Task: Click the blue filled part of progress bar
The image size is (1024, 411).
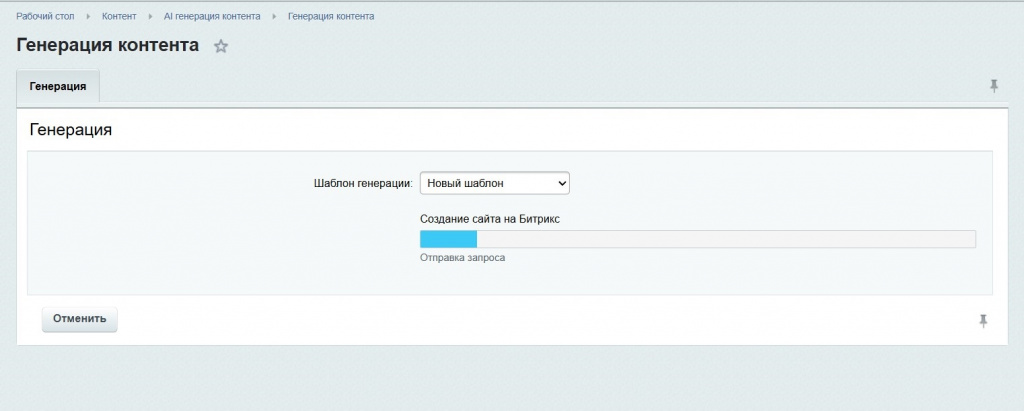Action: [x=448, y=239]
